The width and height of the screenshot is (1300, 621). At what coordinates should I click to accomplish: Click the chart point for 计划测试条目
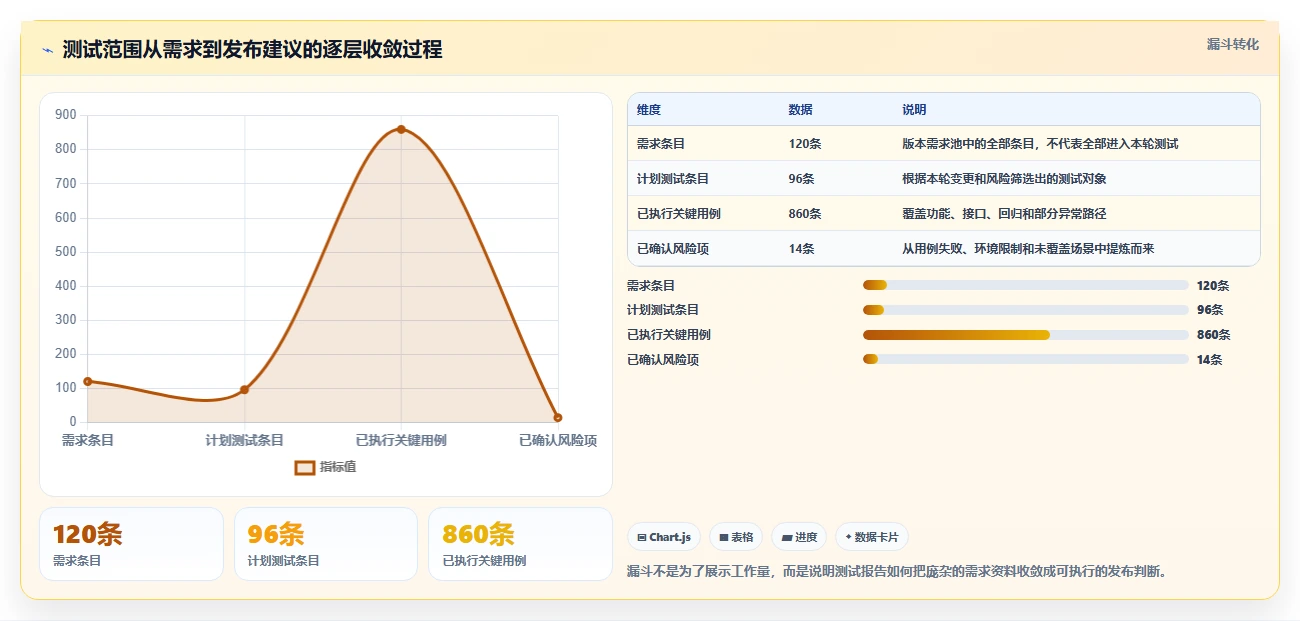click(x=244, y=389)
